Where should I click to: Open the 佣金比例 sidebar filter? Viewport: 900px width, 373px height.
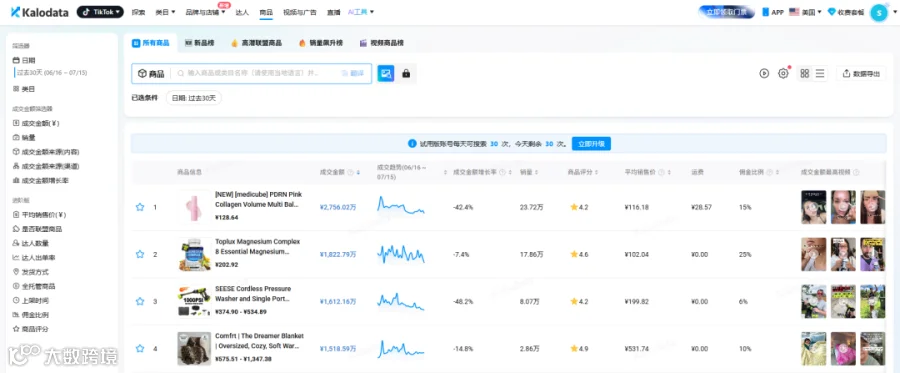30,315
